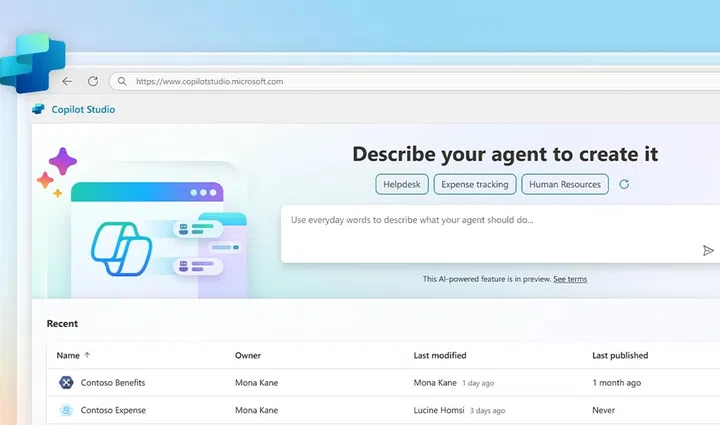The height and width of the screenshot is (425, 720).
Task: Send the agent description with the arrow icon
Action: click(x=708, y=250)
